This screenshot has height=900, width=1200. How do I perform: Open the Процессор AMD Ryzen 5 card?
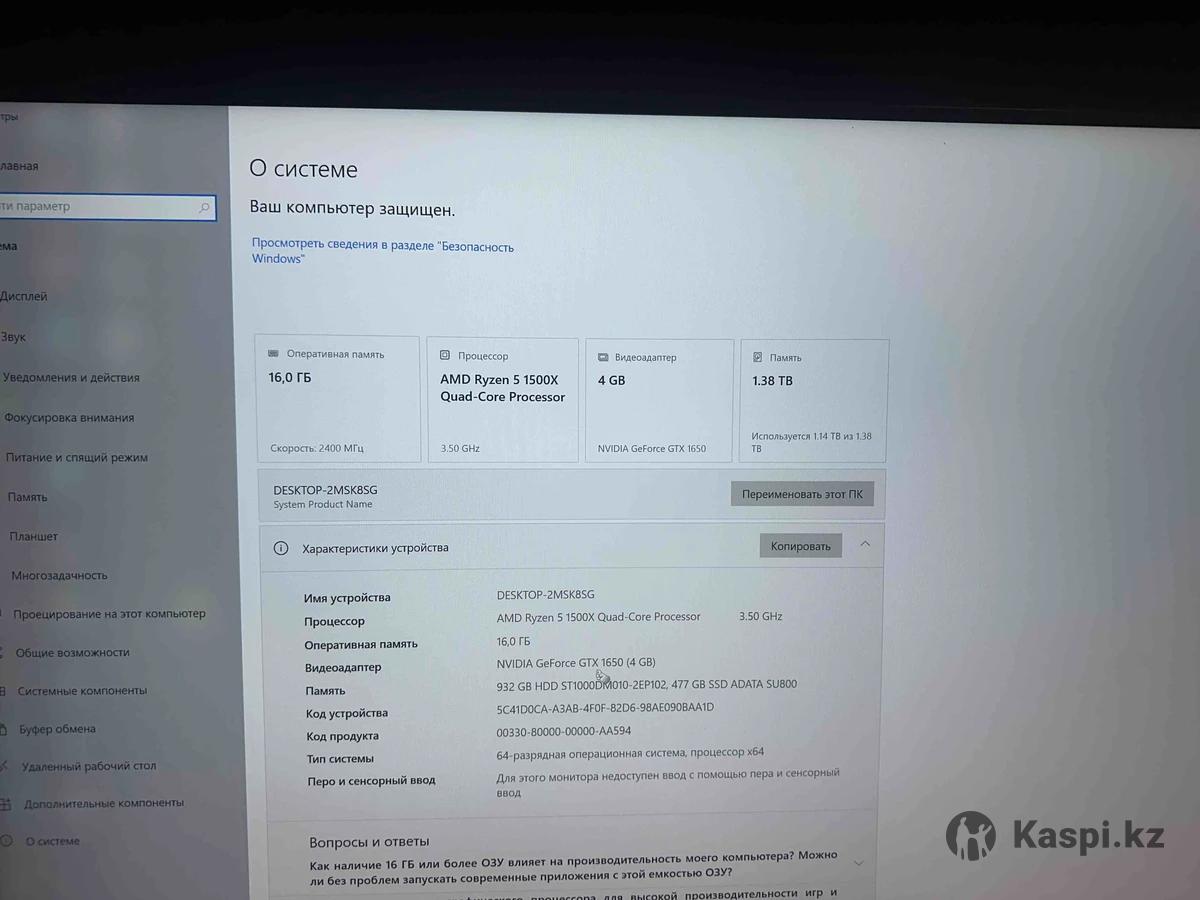[503, 400]
